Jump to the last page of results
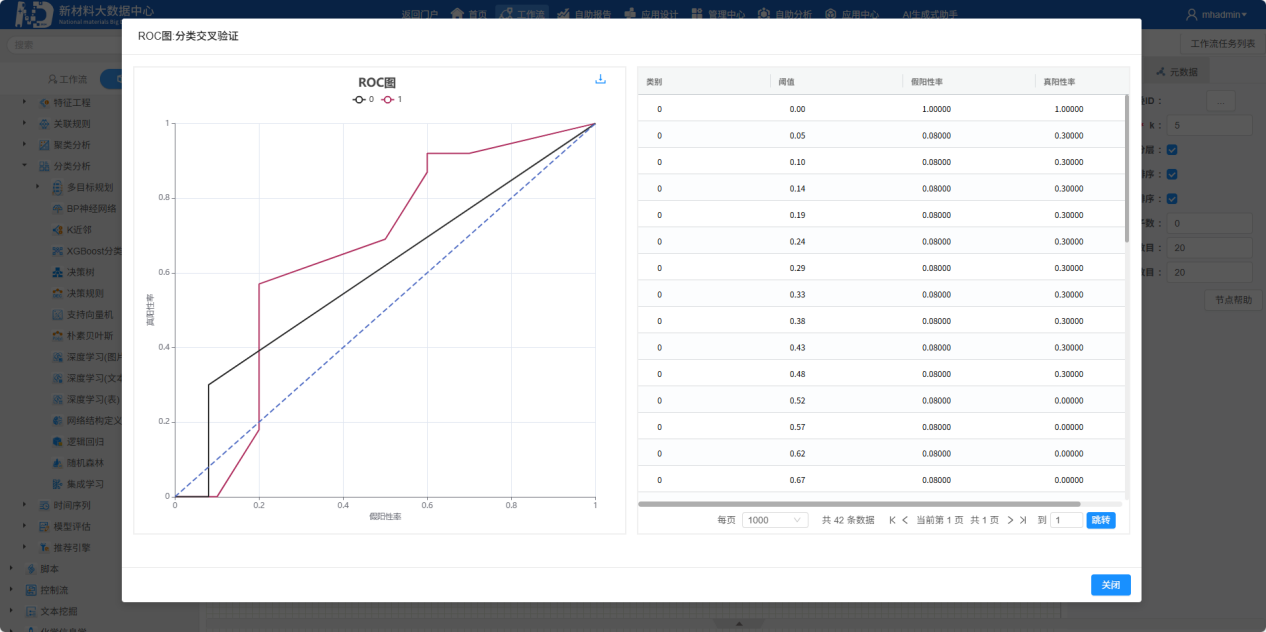 (x=1023, y=520)
